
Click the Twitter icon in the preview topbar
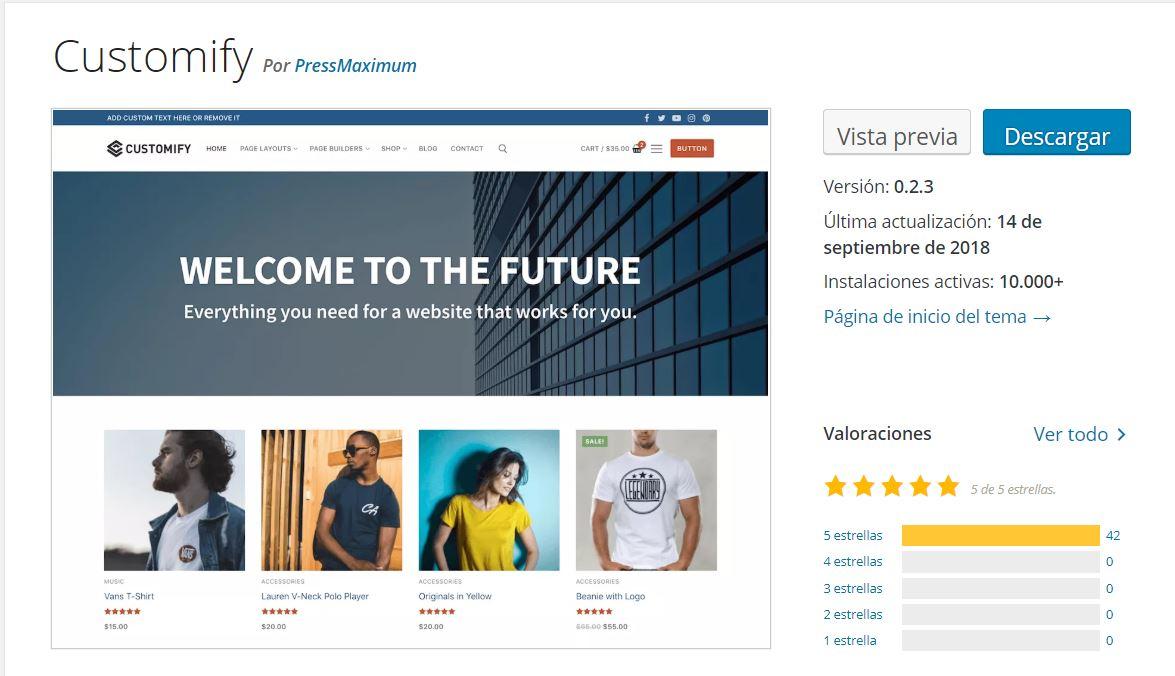click(x=661, y=118)
